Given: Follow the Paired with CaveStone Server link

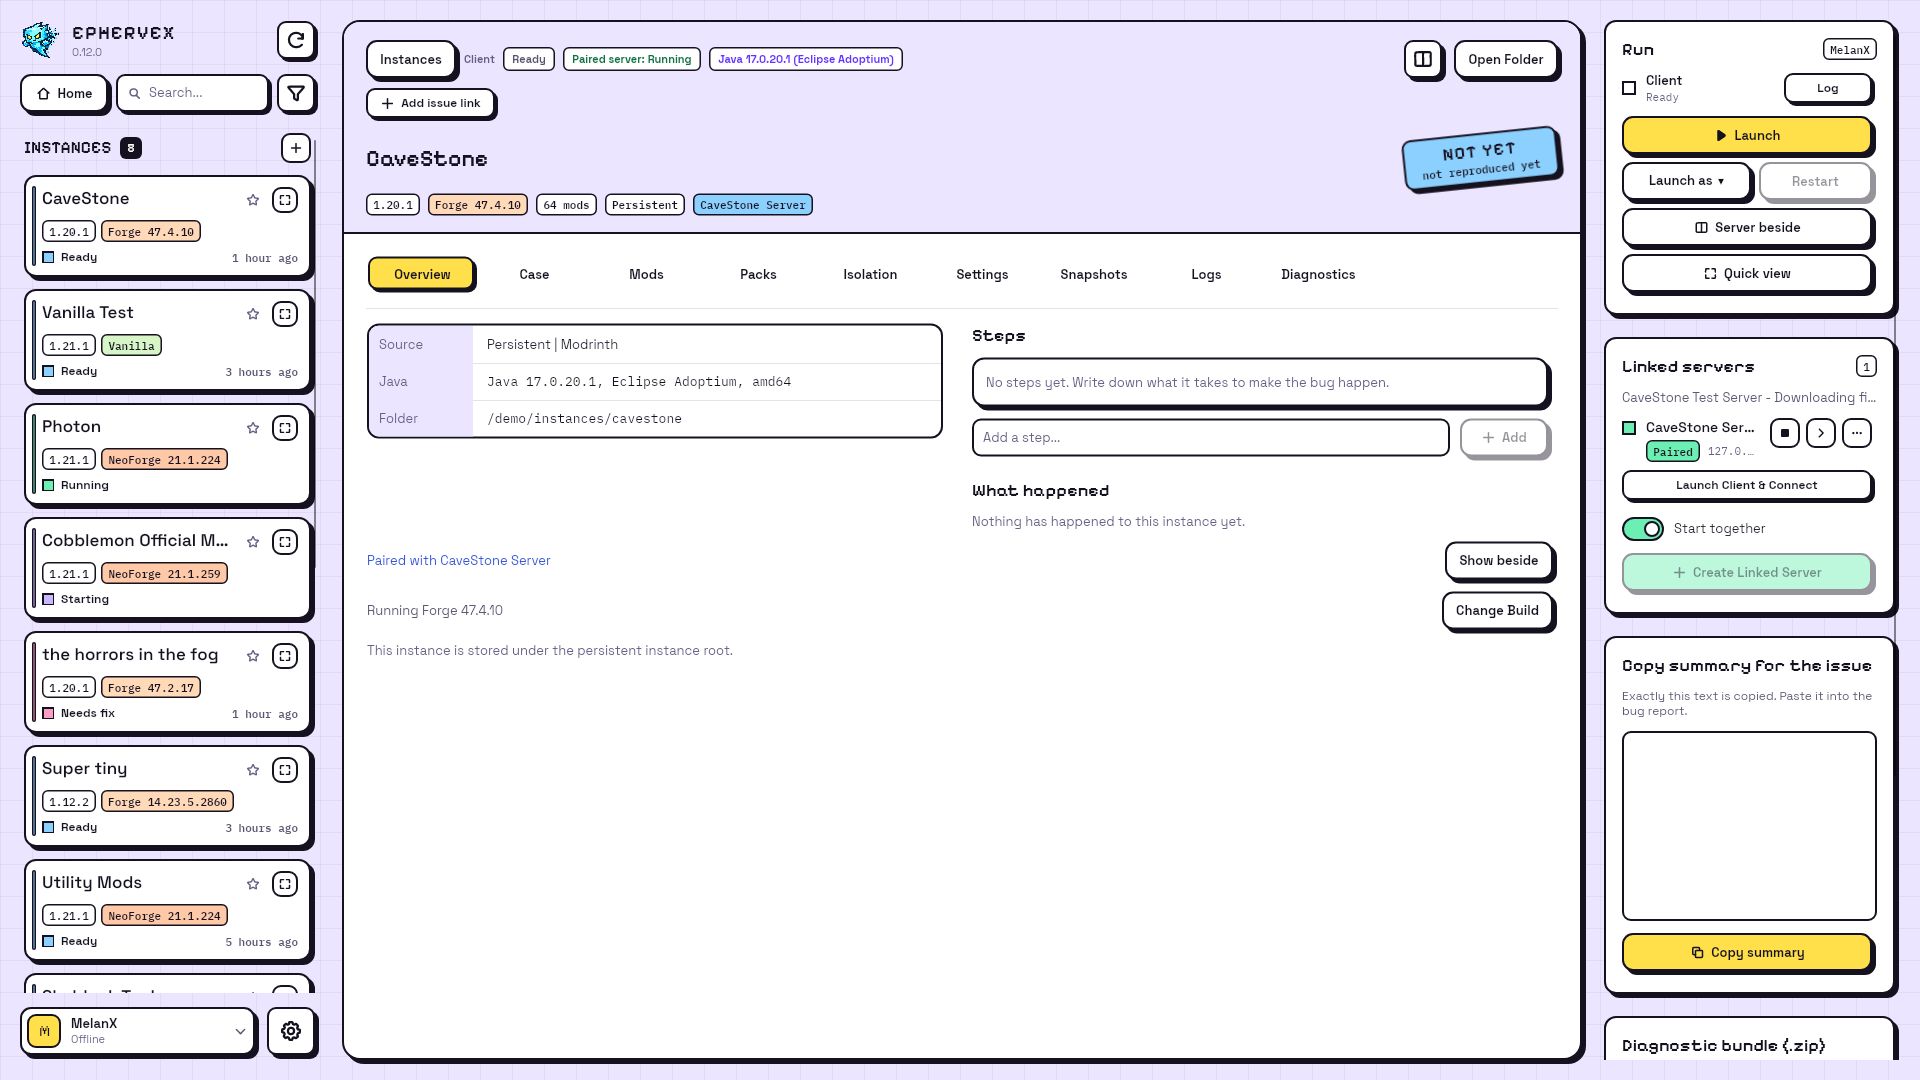Looking at the screenshot, I should click(459, 560).
